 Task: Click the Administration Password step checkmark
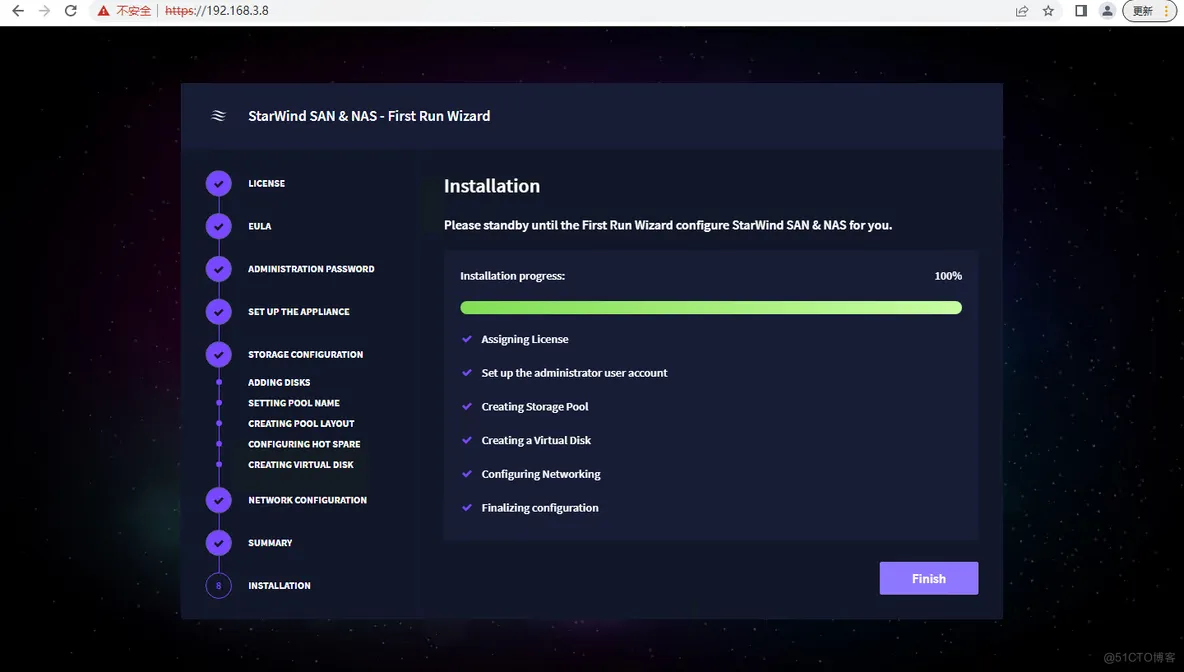218,269
